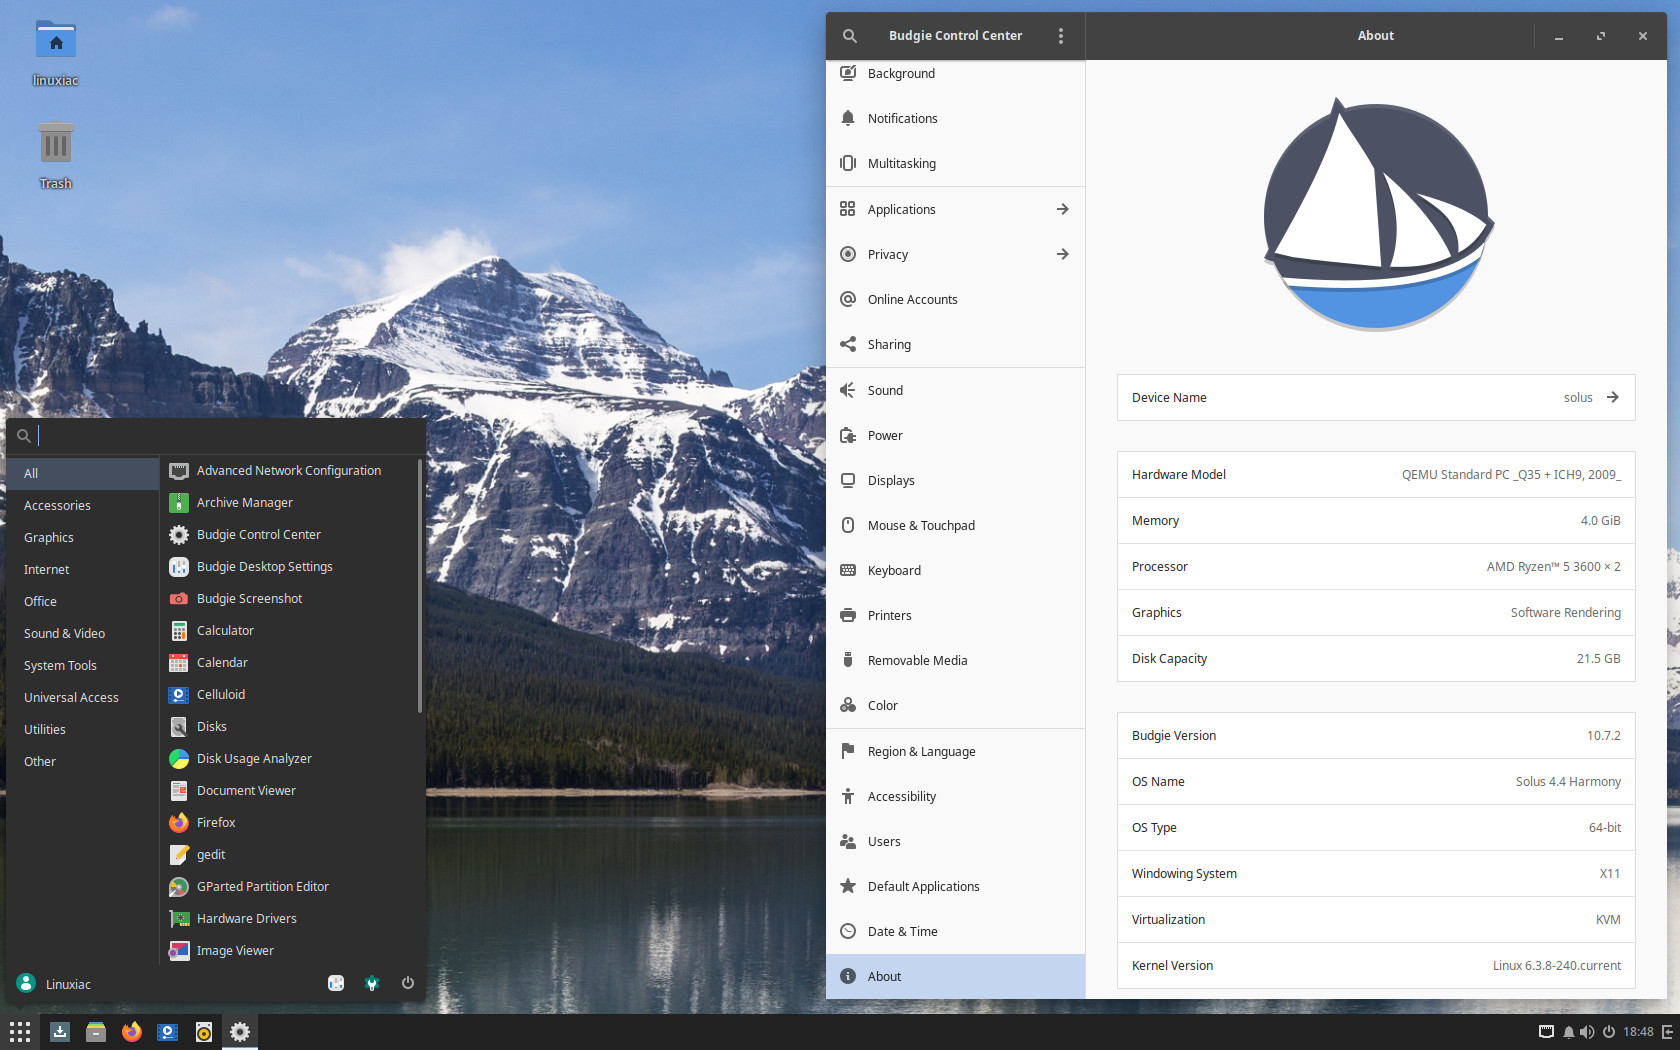Click the app grid launcher in taskbar
Screen dimensions: 1680x1050
[20, 1032]
